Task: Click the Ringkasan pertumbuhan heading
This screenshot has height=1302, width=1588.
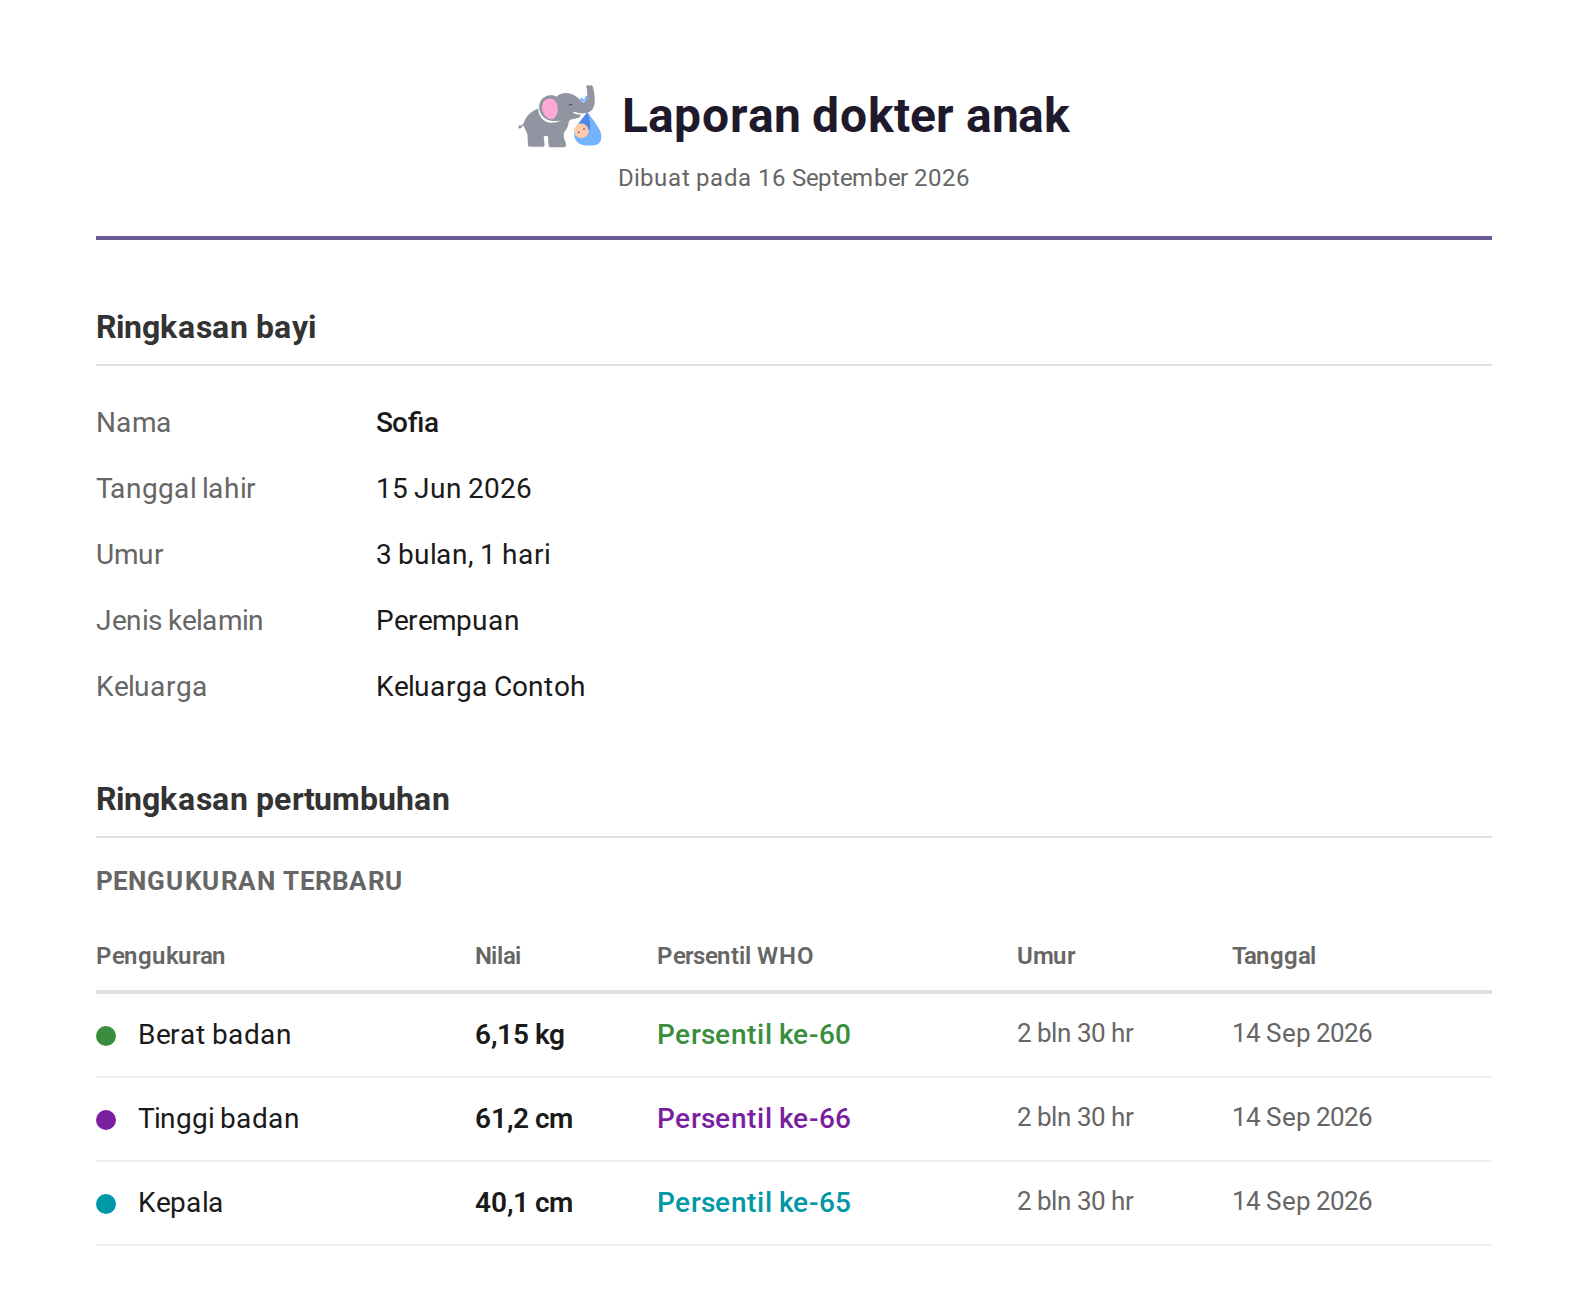Action: [x=273, y=799]
